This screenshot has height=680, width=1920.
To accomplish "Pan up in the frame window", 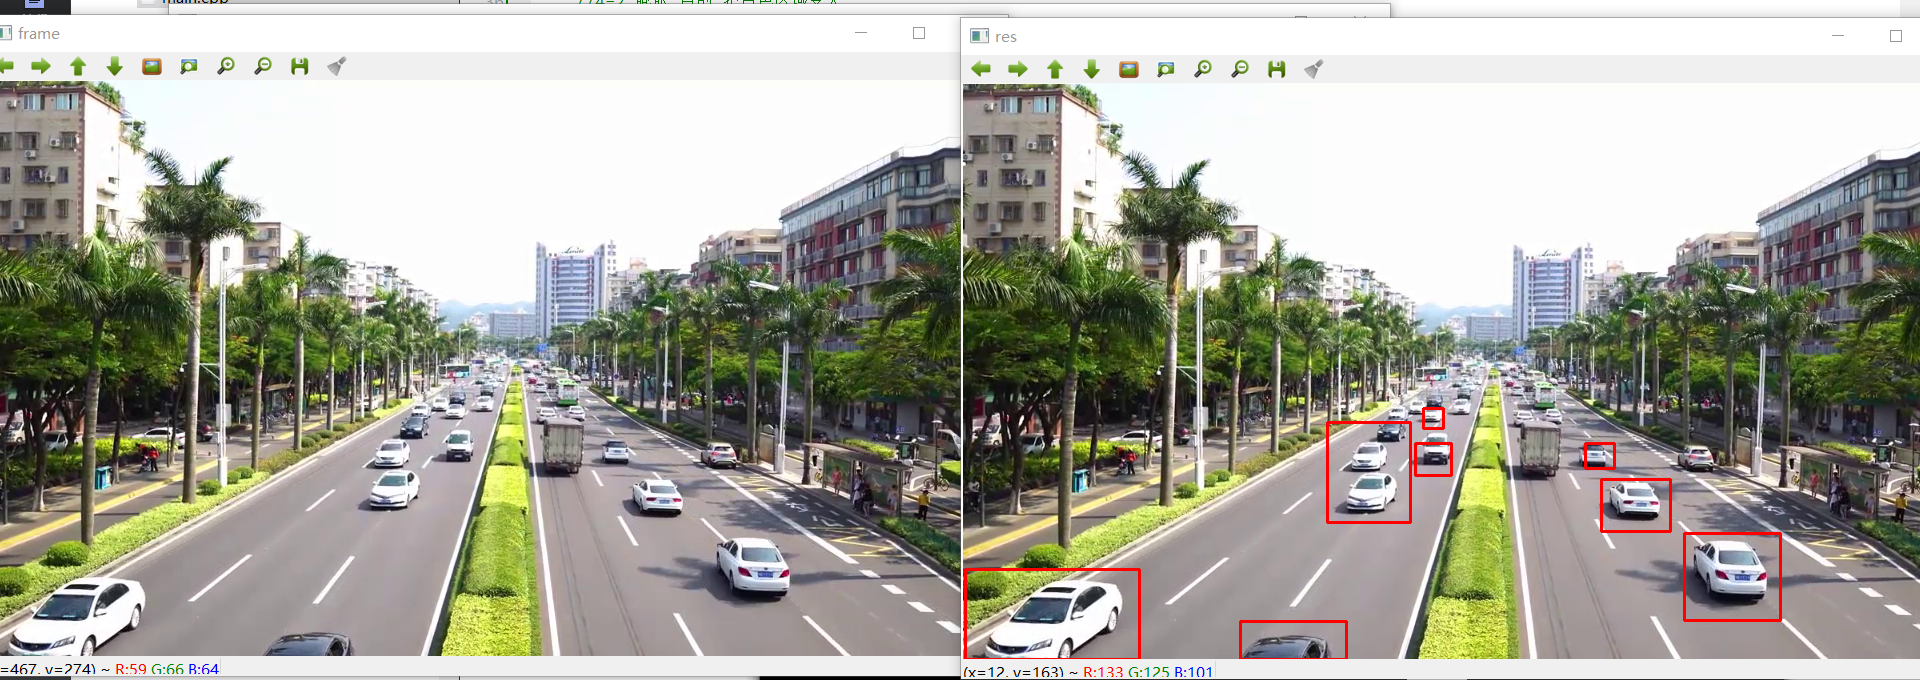I will (x=78, y=66).
